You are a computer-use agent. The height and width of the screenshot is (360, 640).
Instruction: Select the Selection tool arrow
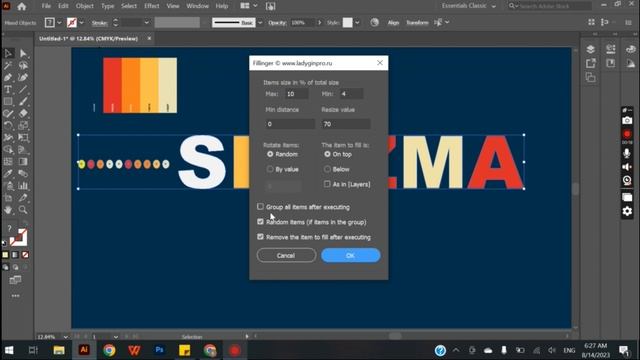pyautogui.click(x=8, y=53)
